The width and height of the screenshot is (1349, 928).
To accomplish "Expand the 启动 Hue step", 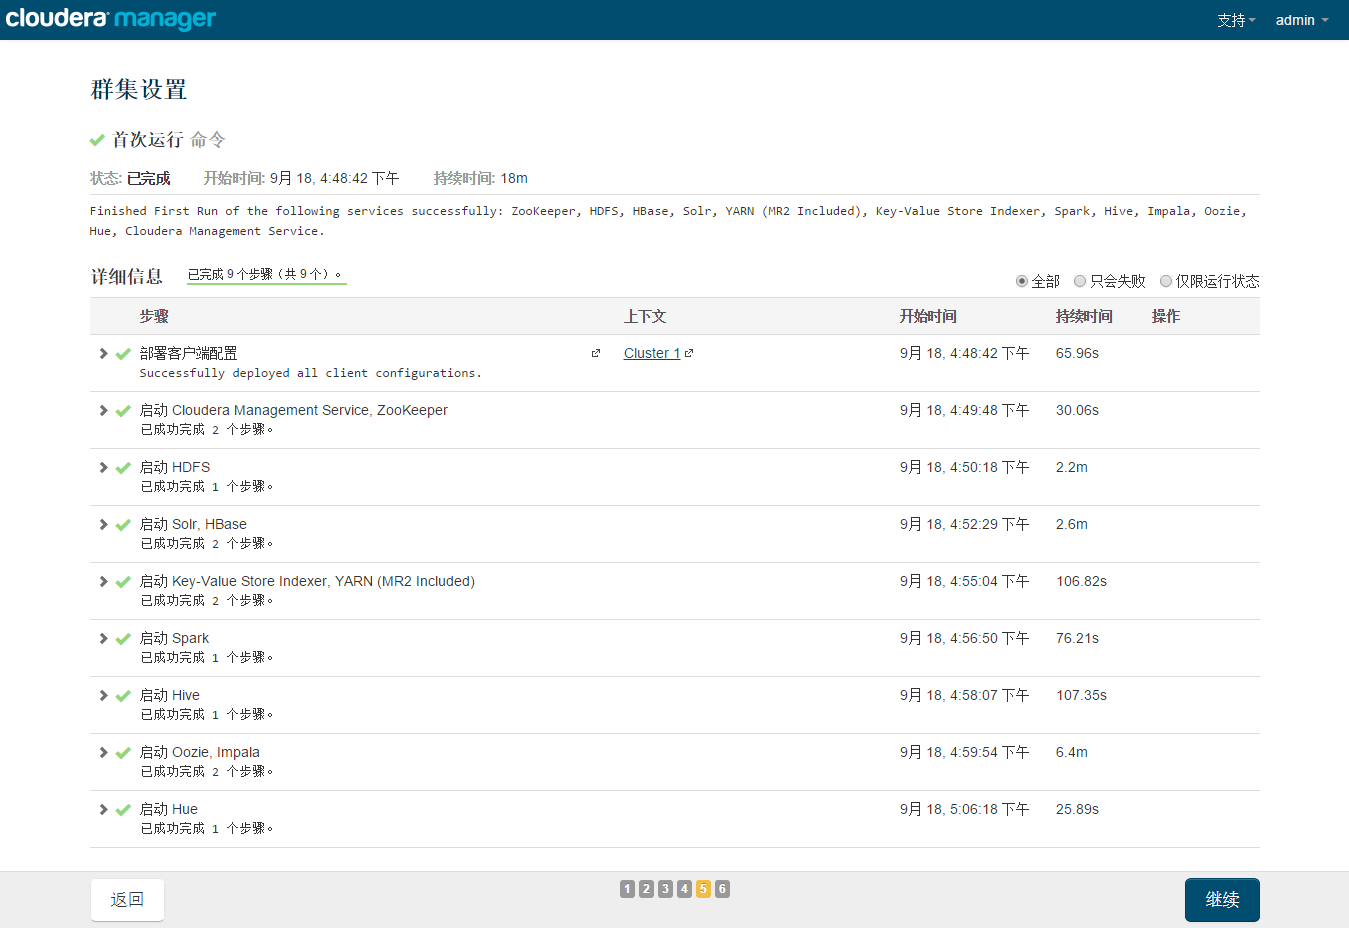I will click(103, 809).
